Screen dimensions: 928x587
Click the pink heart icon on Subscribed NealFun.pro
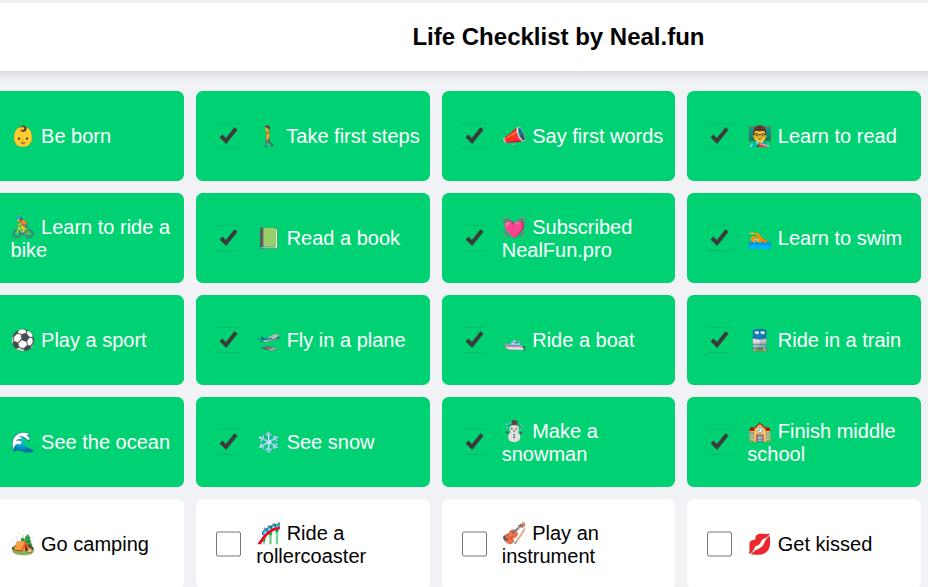(x=514, y=228)
